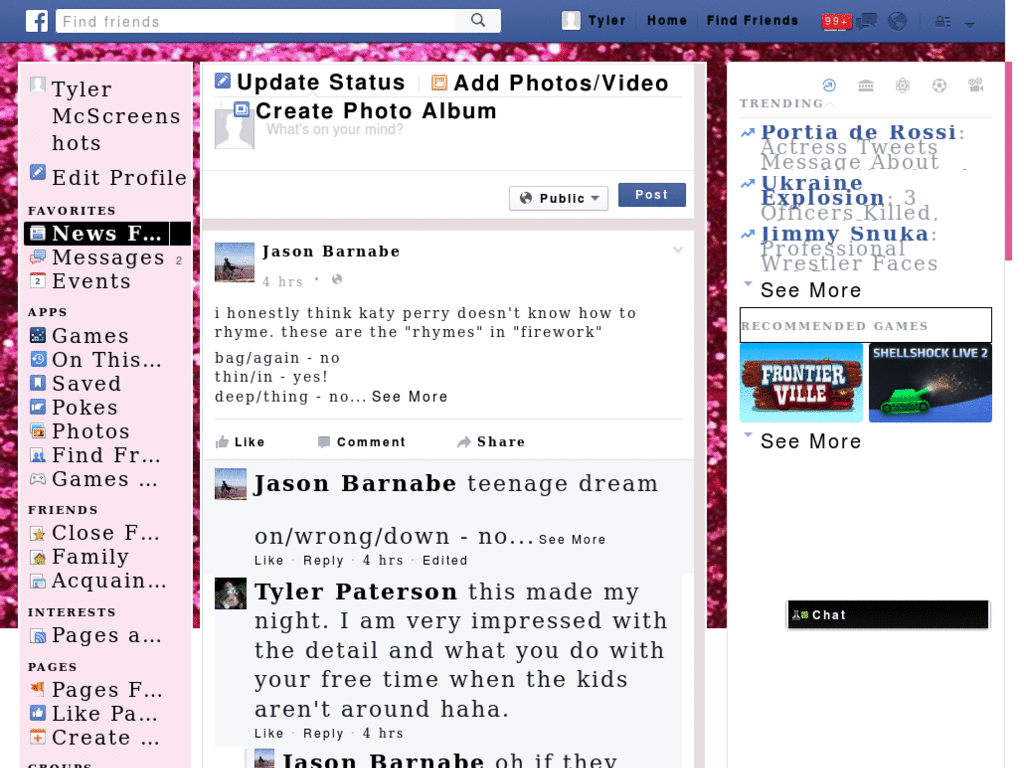Image resolution: width=1024 pixels, height=768 pixels.
Task: Click the Games Feed controller icon
Action: pyautogui.click(x=38, y=479)
